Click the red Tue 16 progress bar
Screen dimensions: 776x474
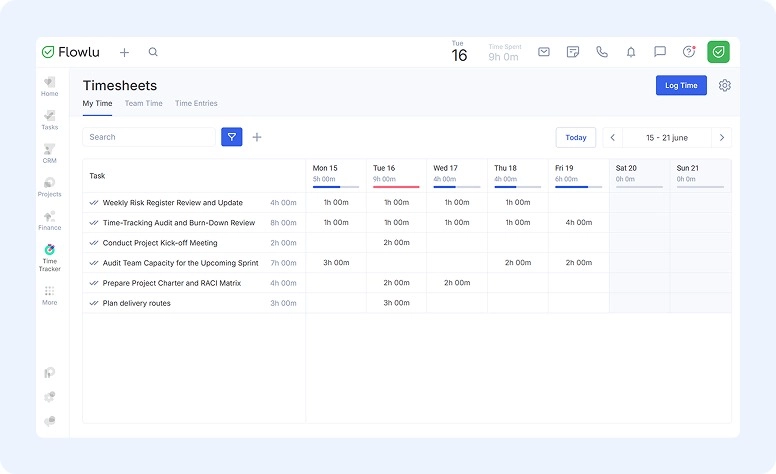[396, 187]
